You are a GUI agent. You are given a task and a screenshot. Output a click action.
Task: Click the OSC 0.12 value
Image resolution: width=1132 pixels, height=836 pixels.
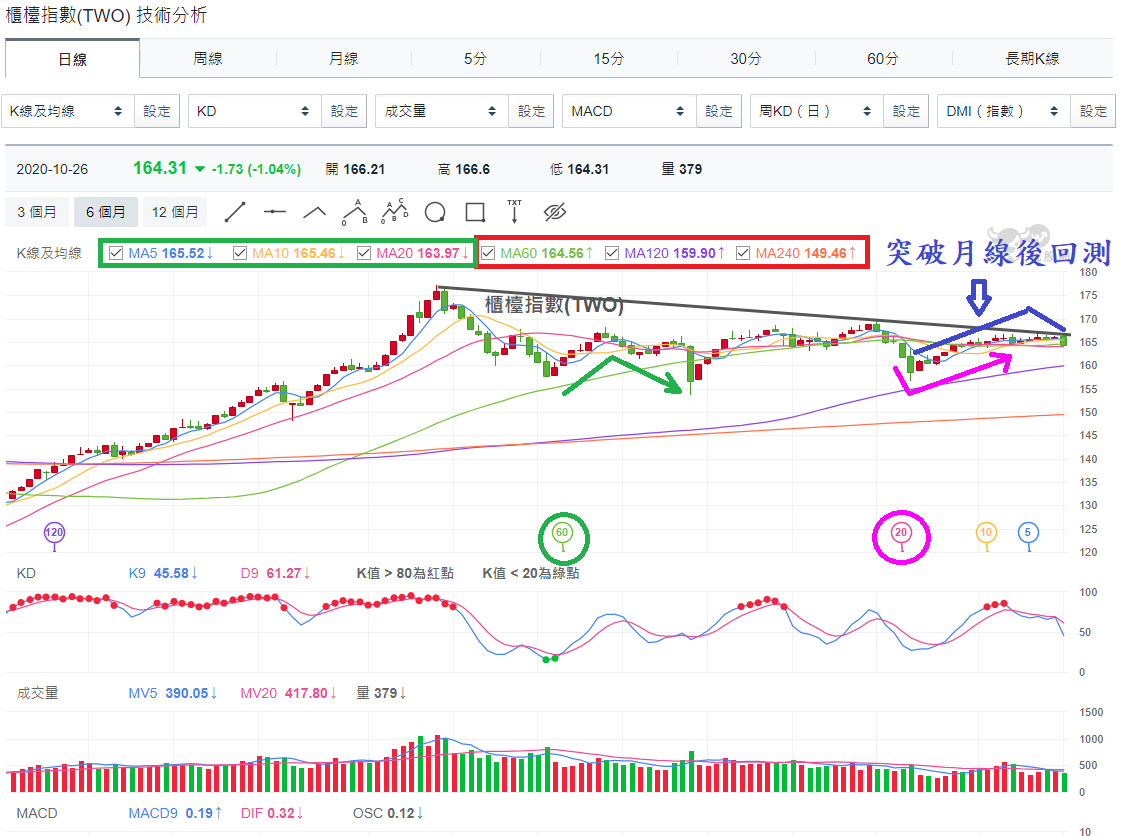388,813
